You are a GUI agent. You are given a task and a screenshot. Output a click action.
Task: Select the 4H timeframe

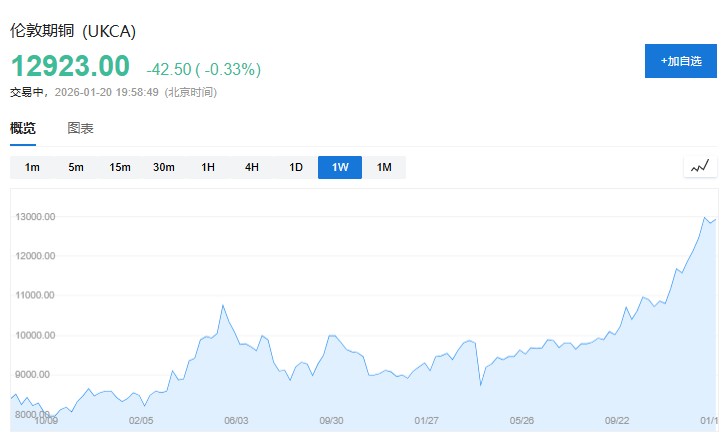pyautogui.click(x=252, y=167)
